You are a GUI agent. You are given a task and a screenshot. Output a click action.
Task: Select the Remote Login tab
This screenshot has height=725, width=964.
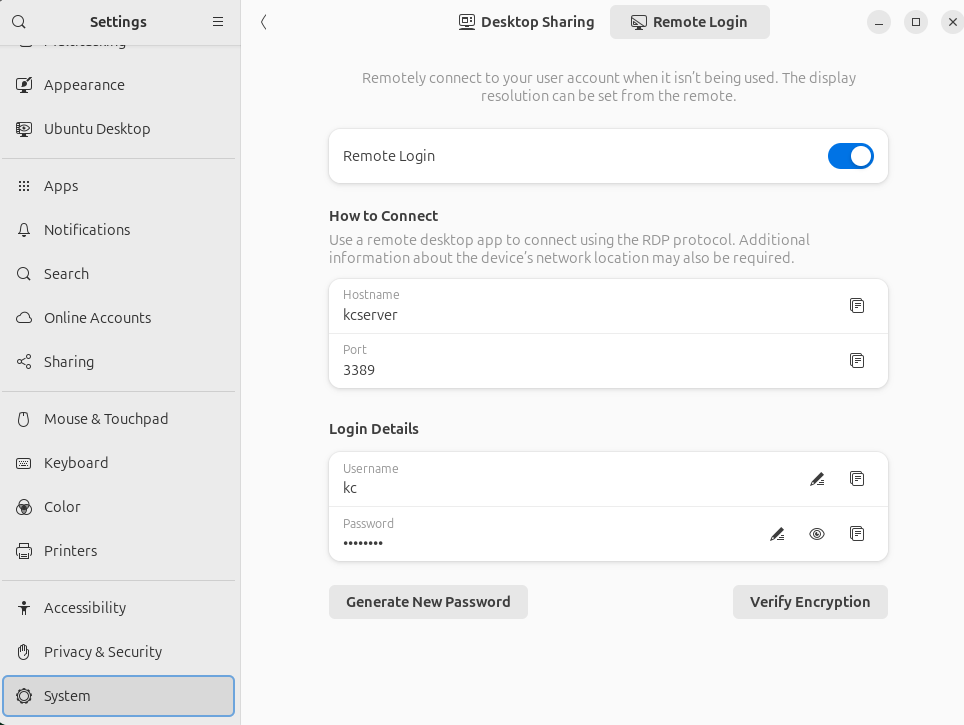point(689,21)
